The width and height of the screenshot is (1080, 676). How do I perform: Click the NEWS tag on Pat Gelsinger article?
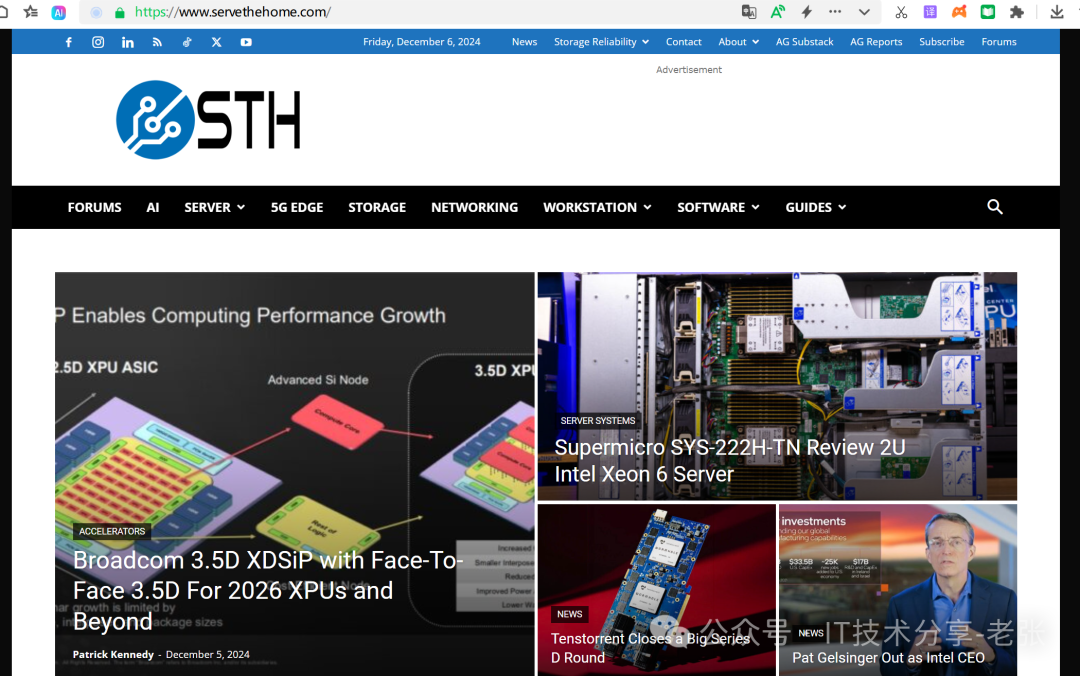811,633
